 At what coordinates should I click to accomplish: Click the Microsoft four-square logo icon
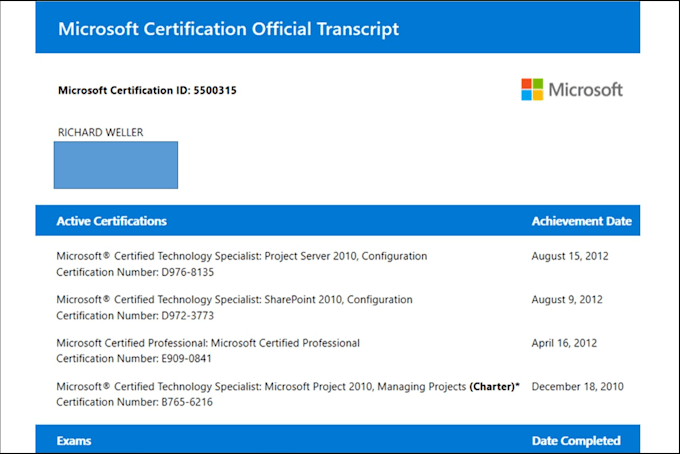tap(532, 89)
